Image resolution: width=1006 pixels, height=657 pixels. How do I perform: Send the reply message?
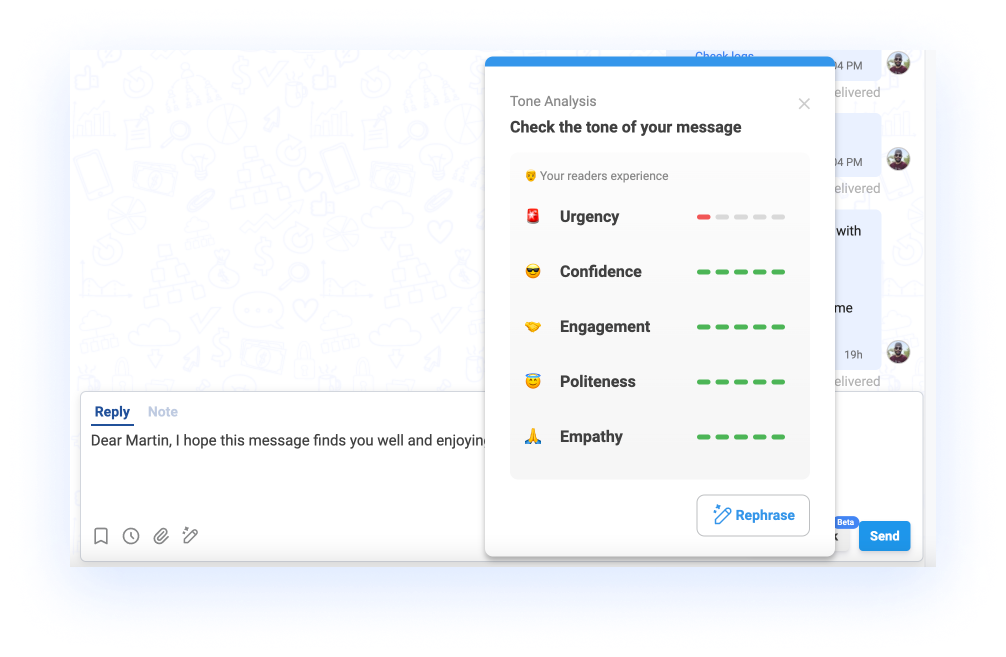[885, 536]
